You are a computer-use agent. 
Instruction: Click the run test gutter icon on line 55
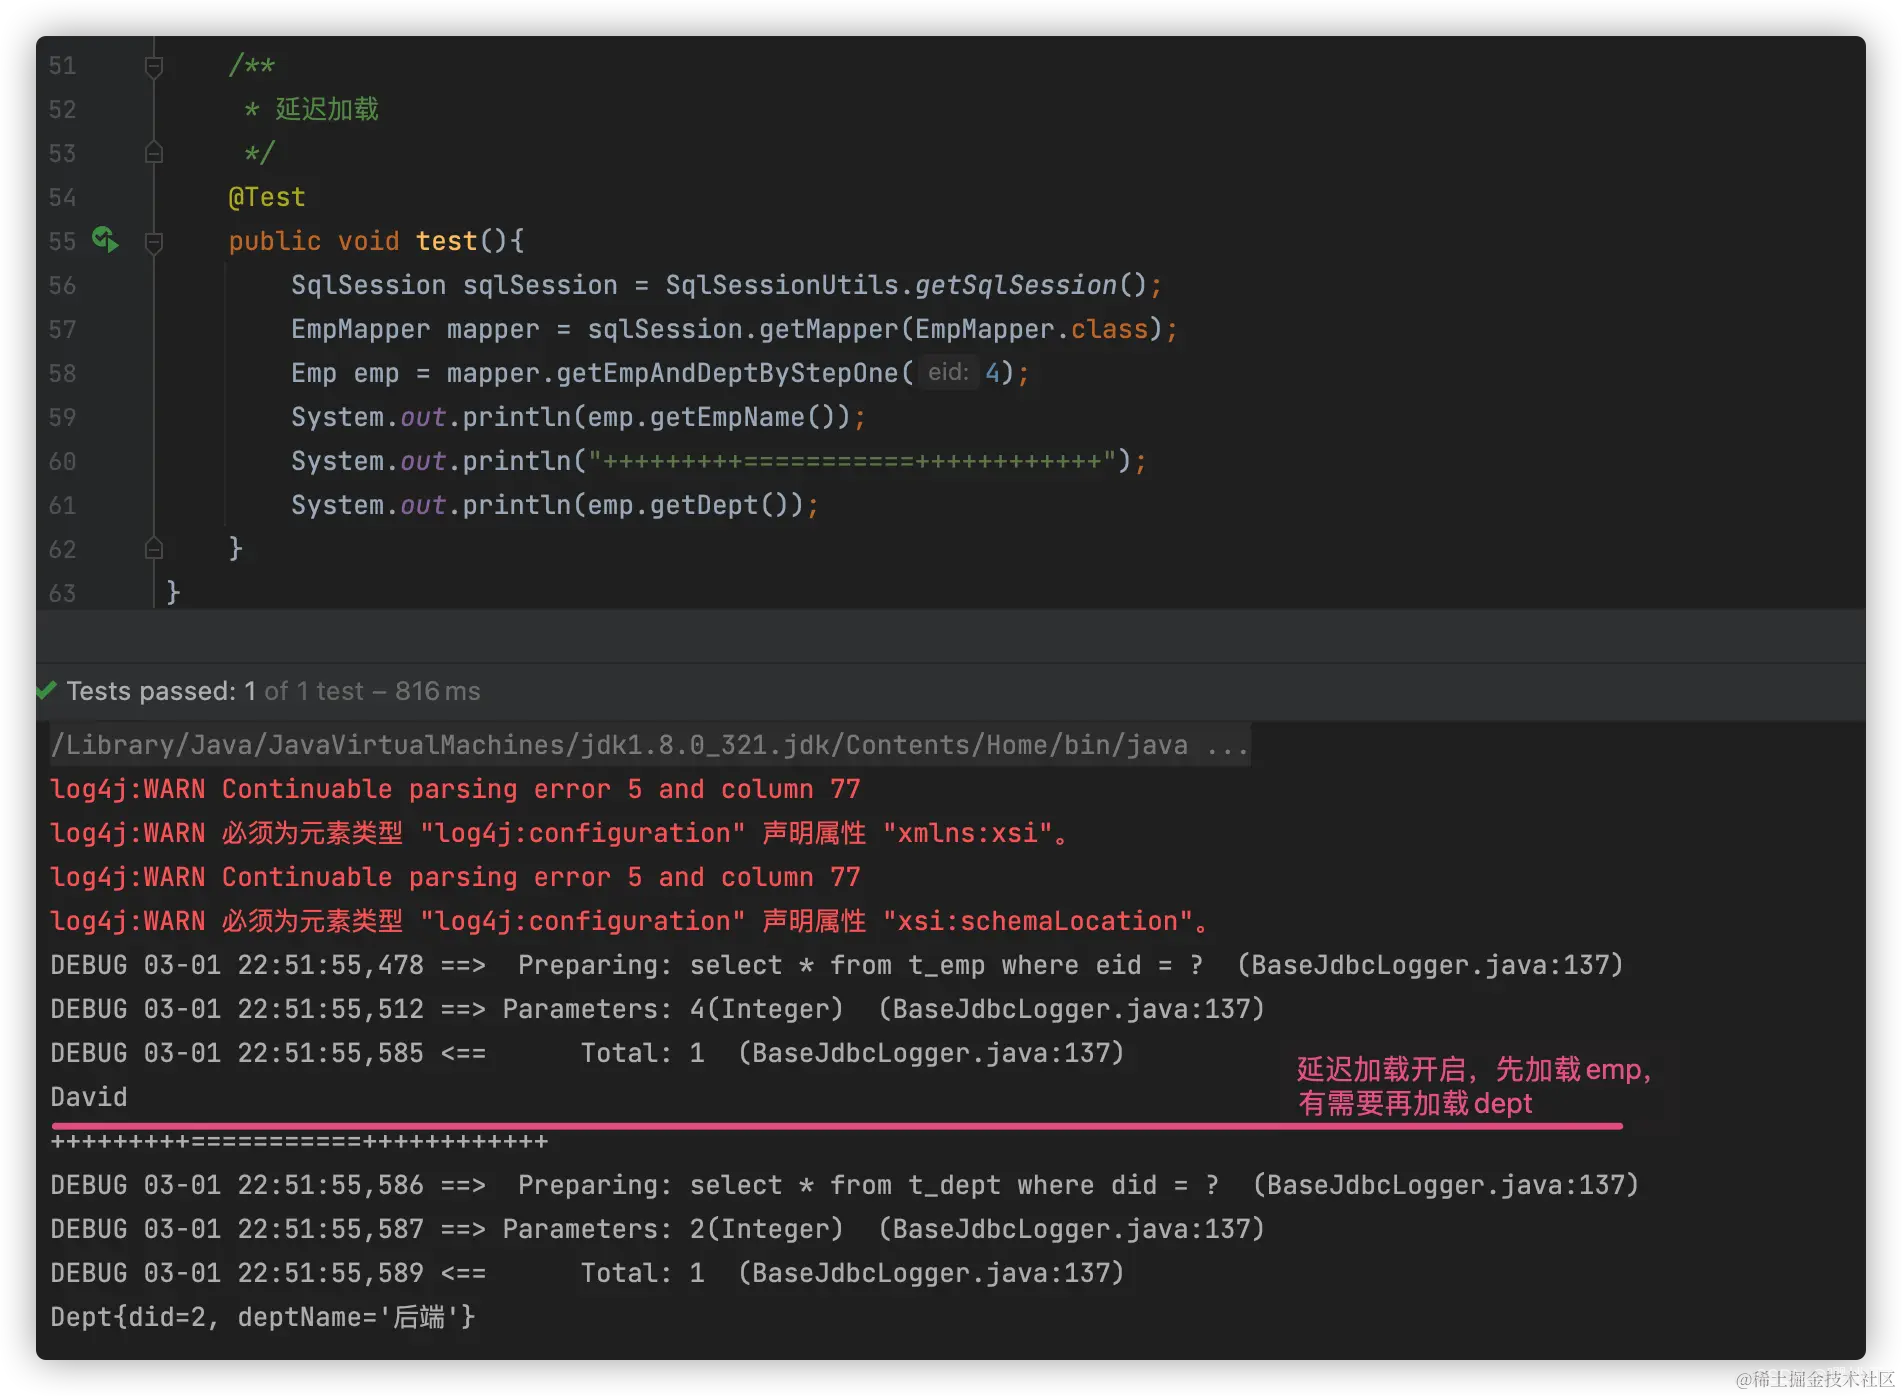tap(105, 240)
